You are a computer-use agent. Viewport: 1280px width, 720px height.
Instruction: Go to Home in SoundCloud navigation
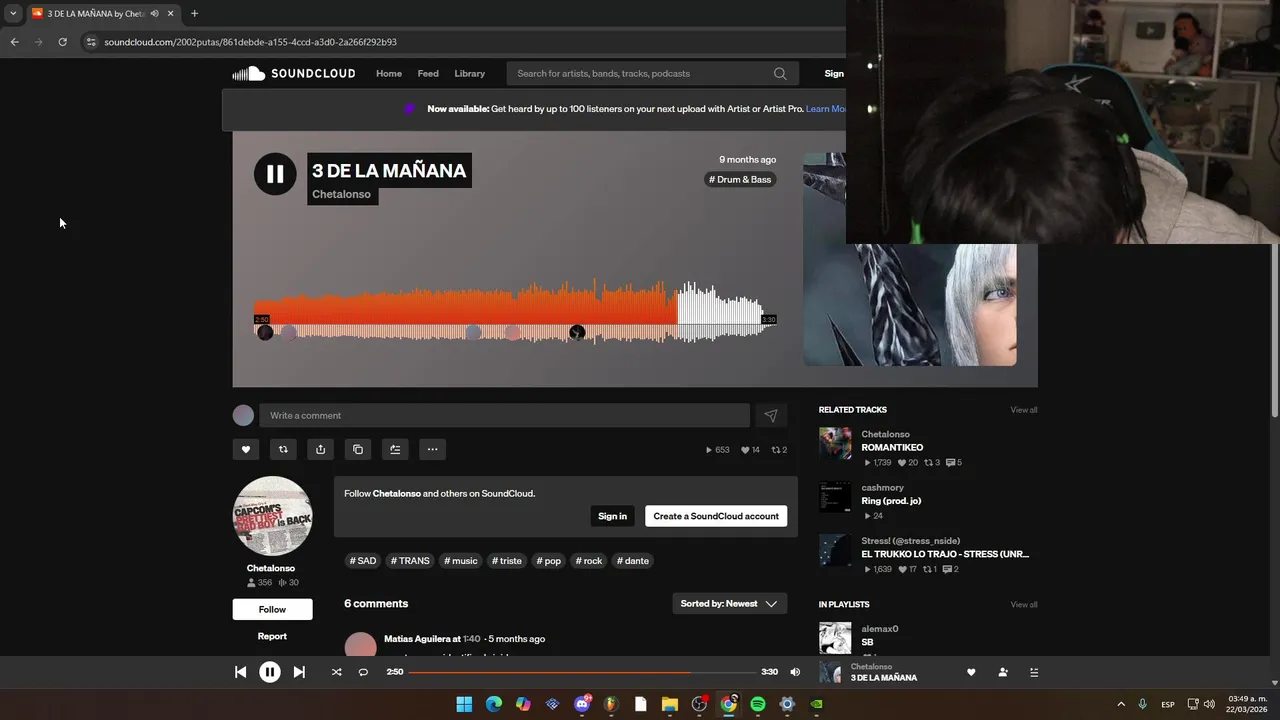389,73
